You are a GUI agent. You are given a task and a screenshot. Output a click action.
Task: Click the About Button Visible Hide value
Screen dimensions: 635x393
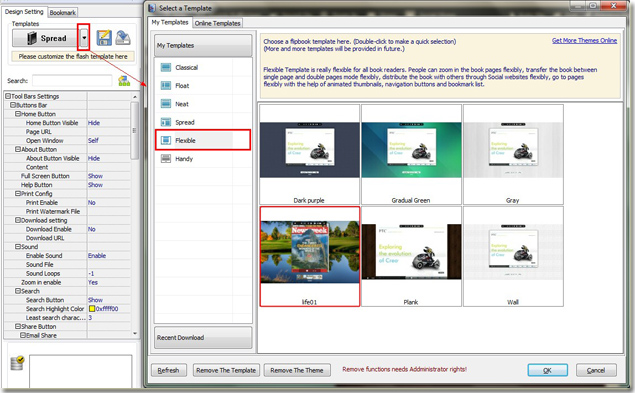click(94, 158)
